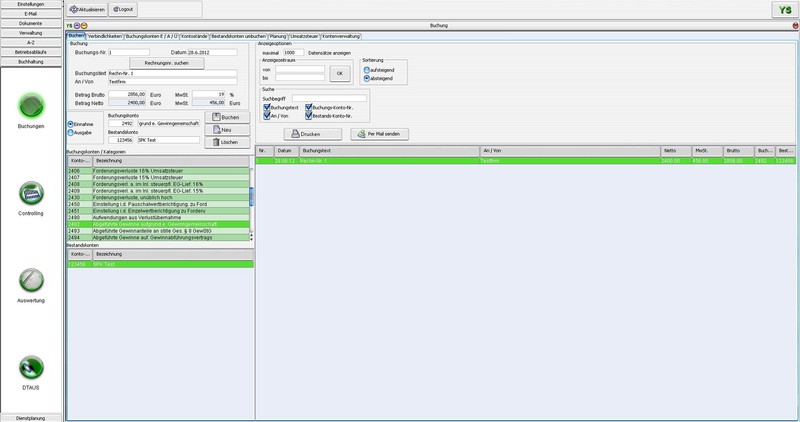Open the Planung tab
The width and height of the screenshot is (800, 422).
pyautogui.click(x=278, y=36)
